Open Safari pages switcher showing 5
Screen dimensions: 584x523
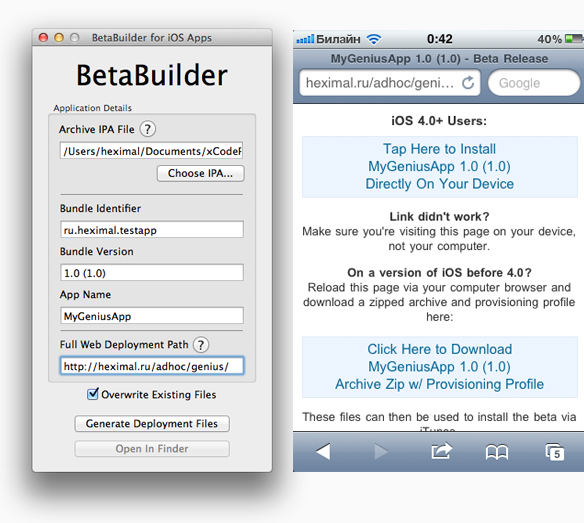(555, 451)
